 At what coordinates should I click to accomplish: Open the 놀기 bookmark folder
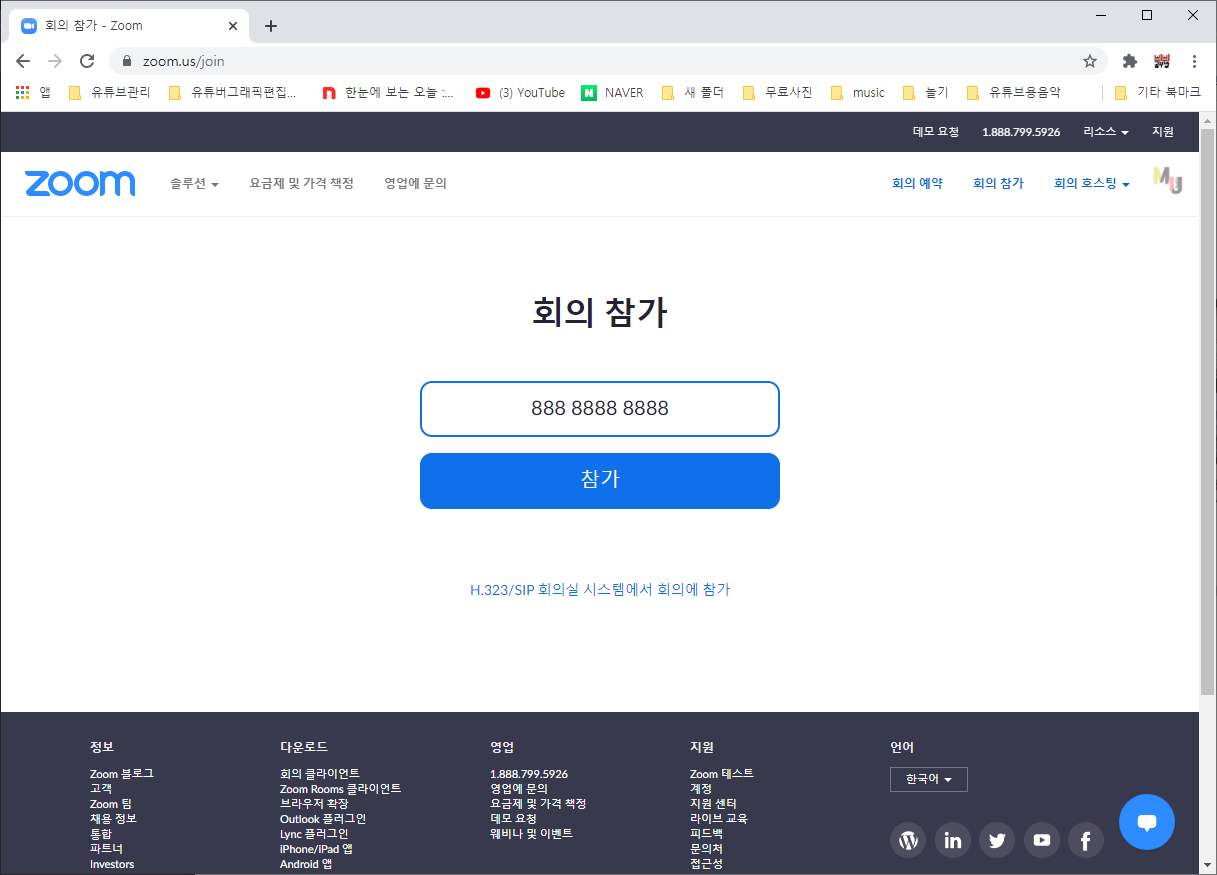[925, 93]
